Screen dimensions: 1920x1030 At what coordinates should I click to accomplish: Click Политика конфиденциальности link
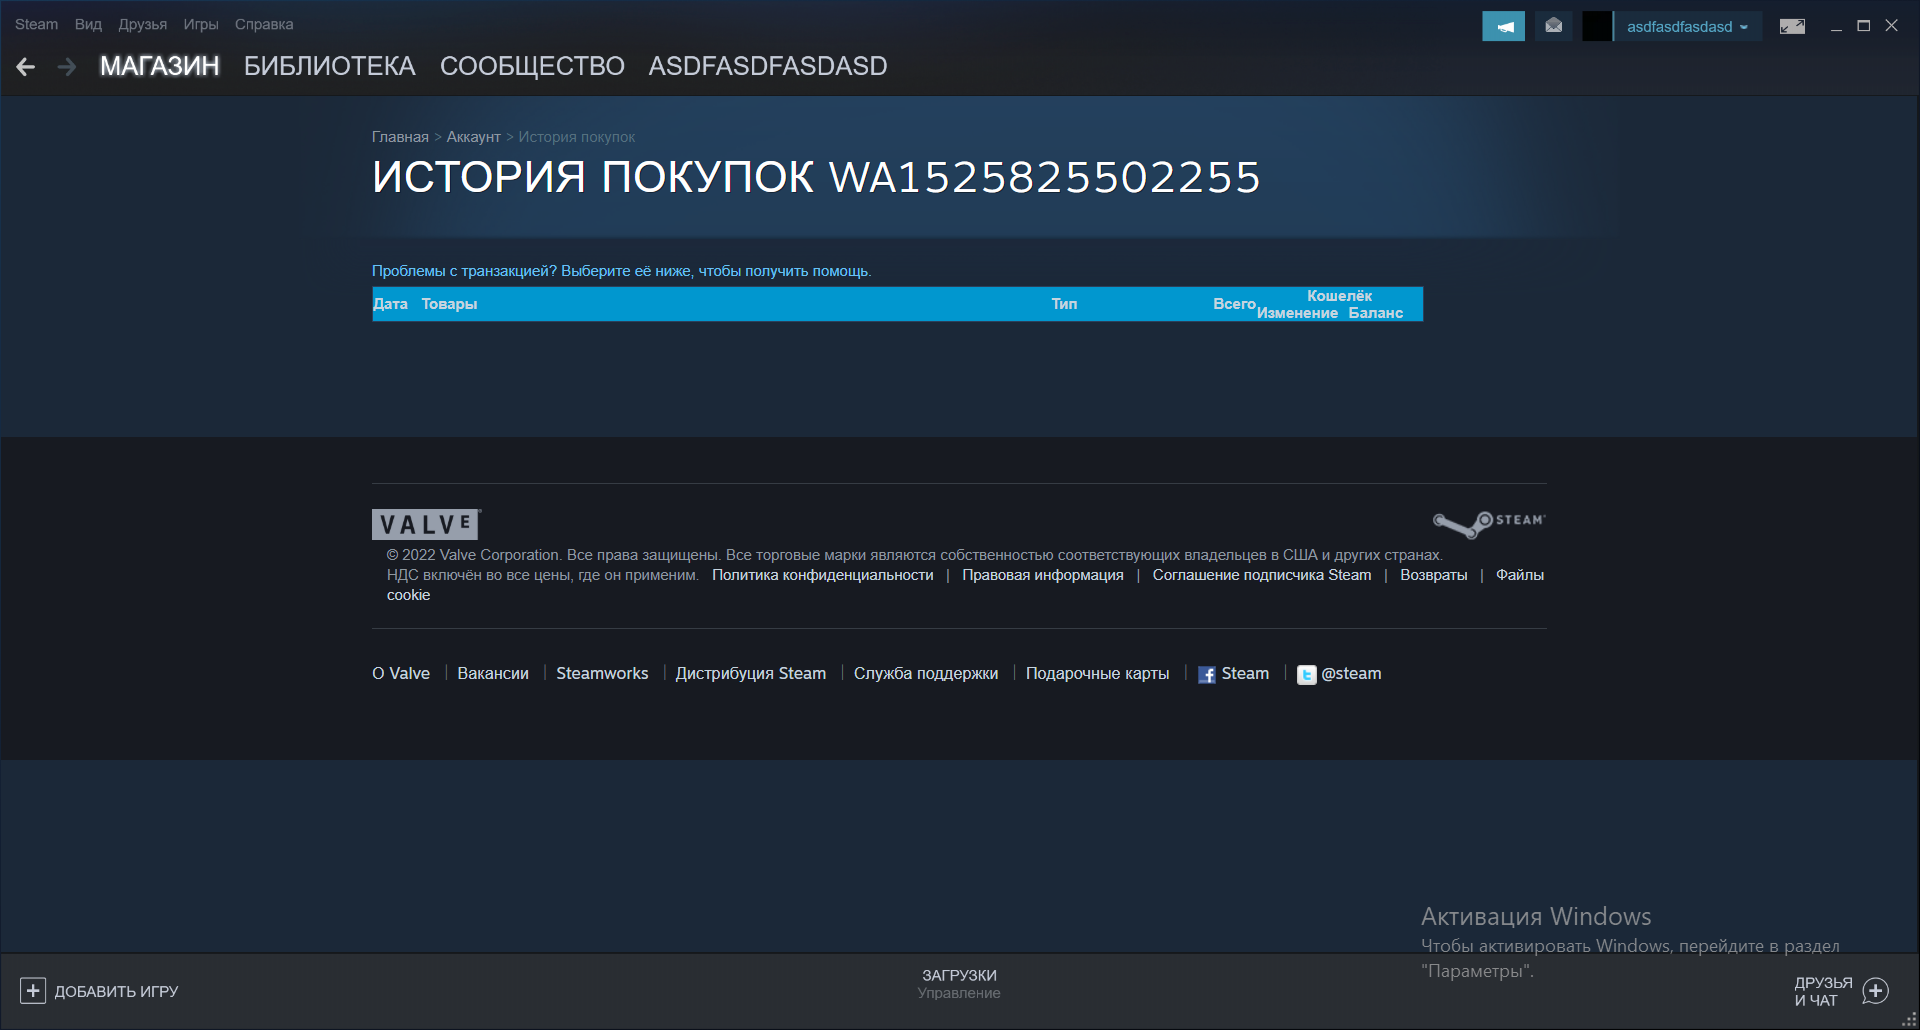822,575
